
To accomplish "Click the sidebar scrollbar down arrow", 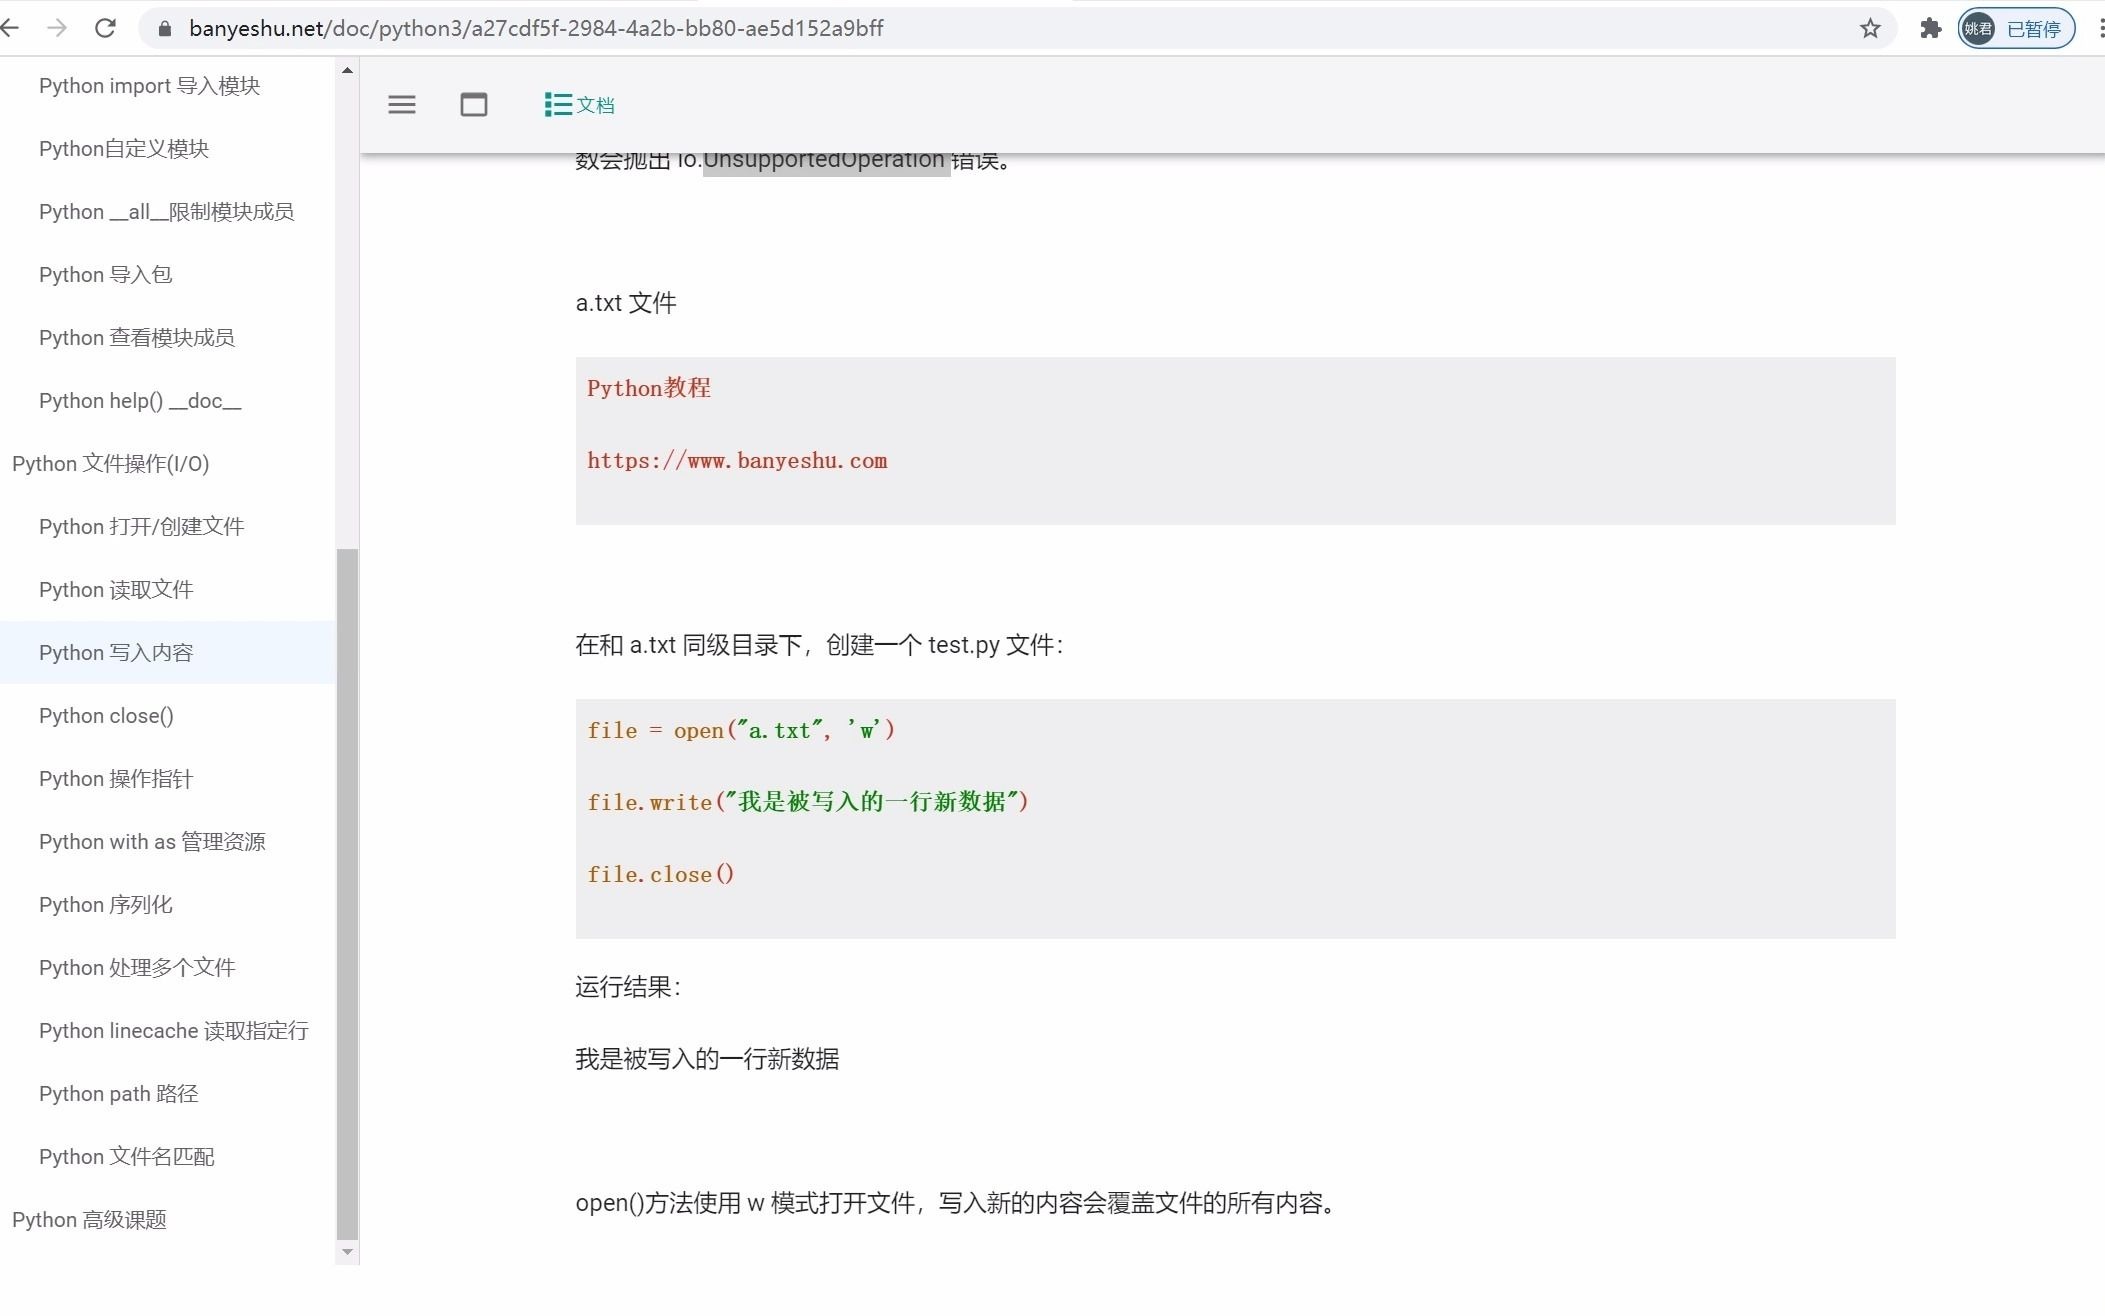I will point(347,1251).
